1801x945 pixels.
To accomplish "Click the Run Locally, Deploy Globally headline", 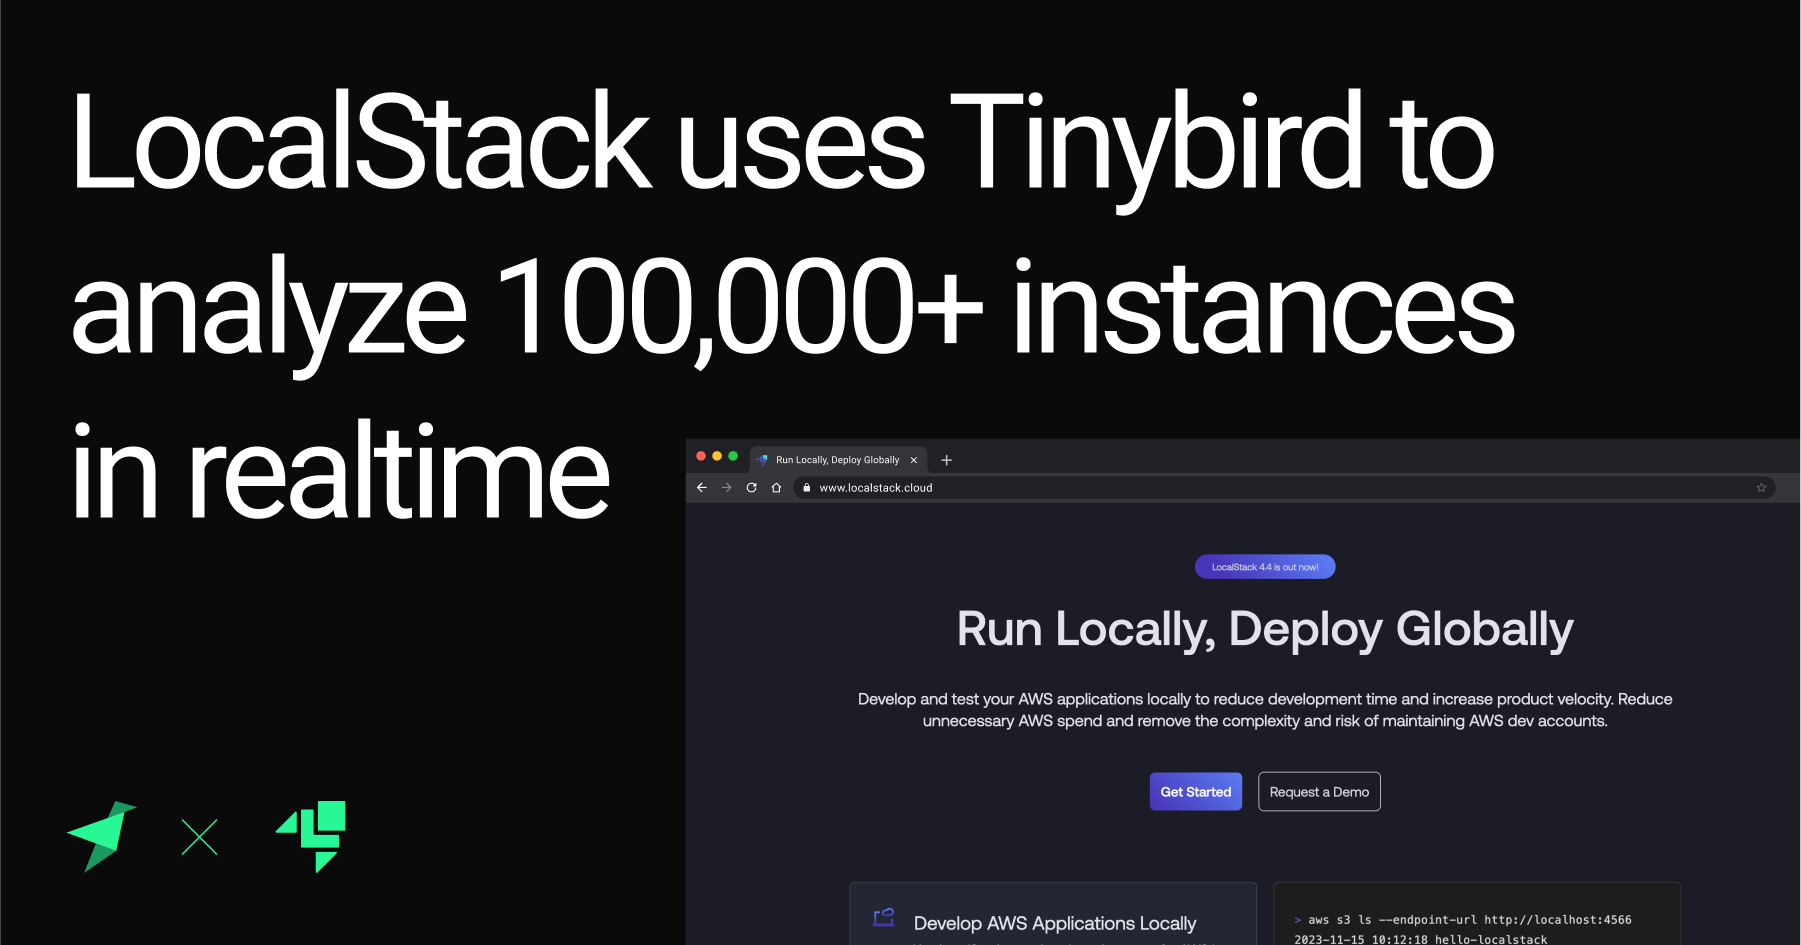I will click(1265, 630).
